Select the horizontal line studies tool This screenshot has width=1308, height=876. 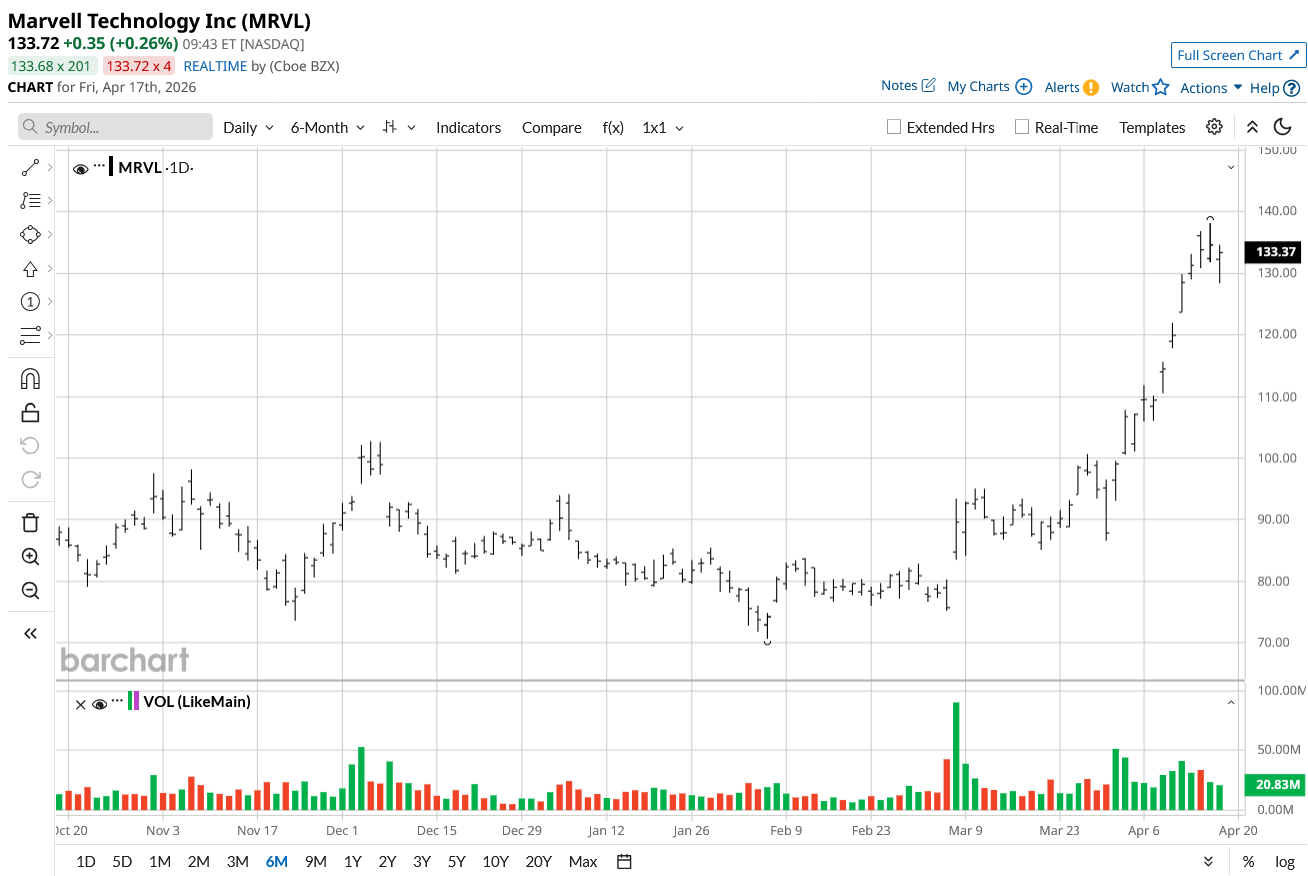tap(30, 335)
